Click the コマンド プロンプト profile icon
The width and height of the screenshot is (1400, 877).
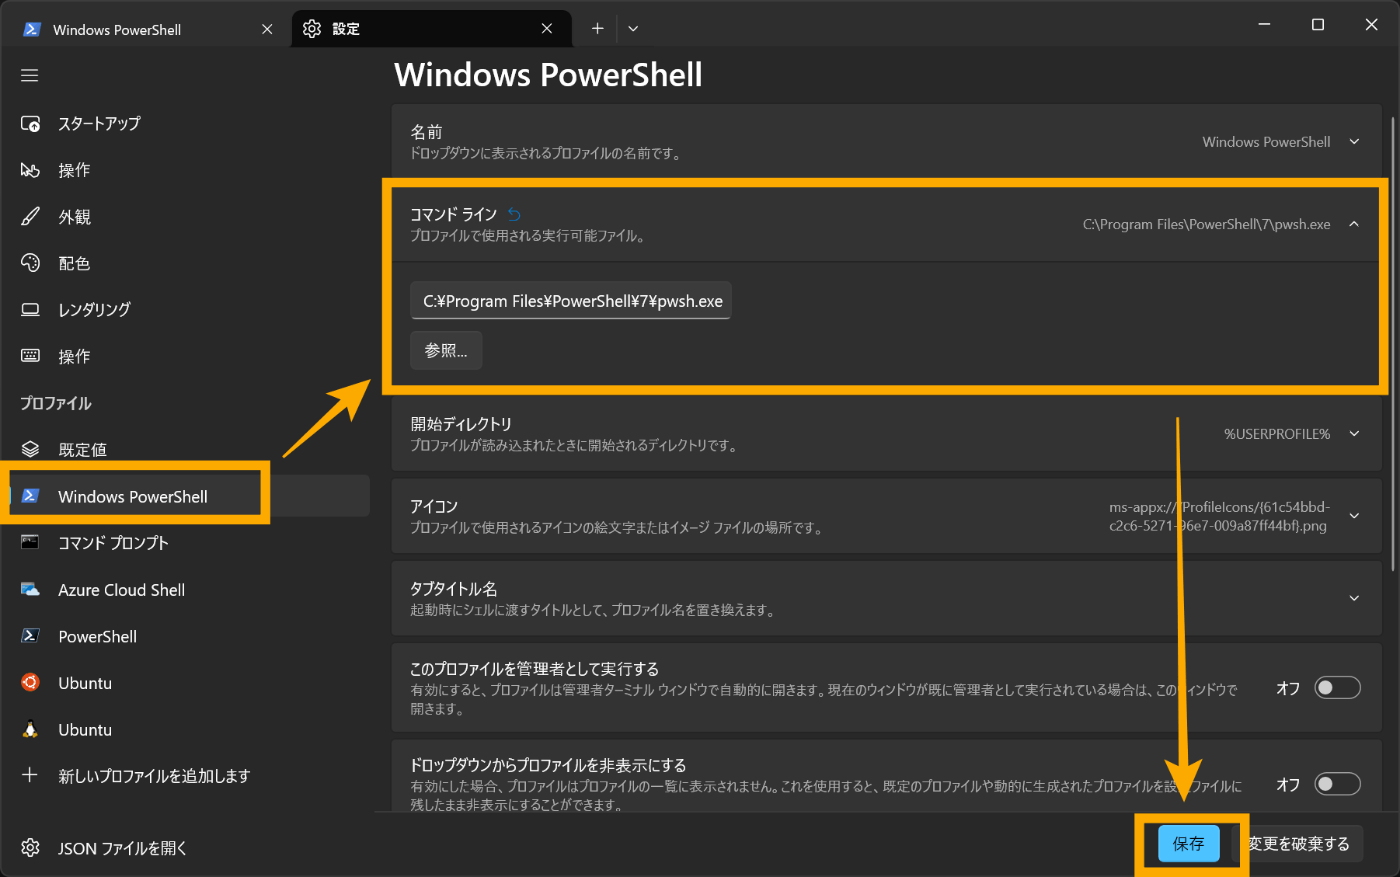click(30, 543)
